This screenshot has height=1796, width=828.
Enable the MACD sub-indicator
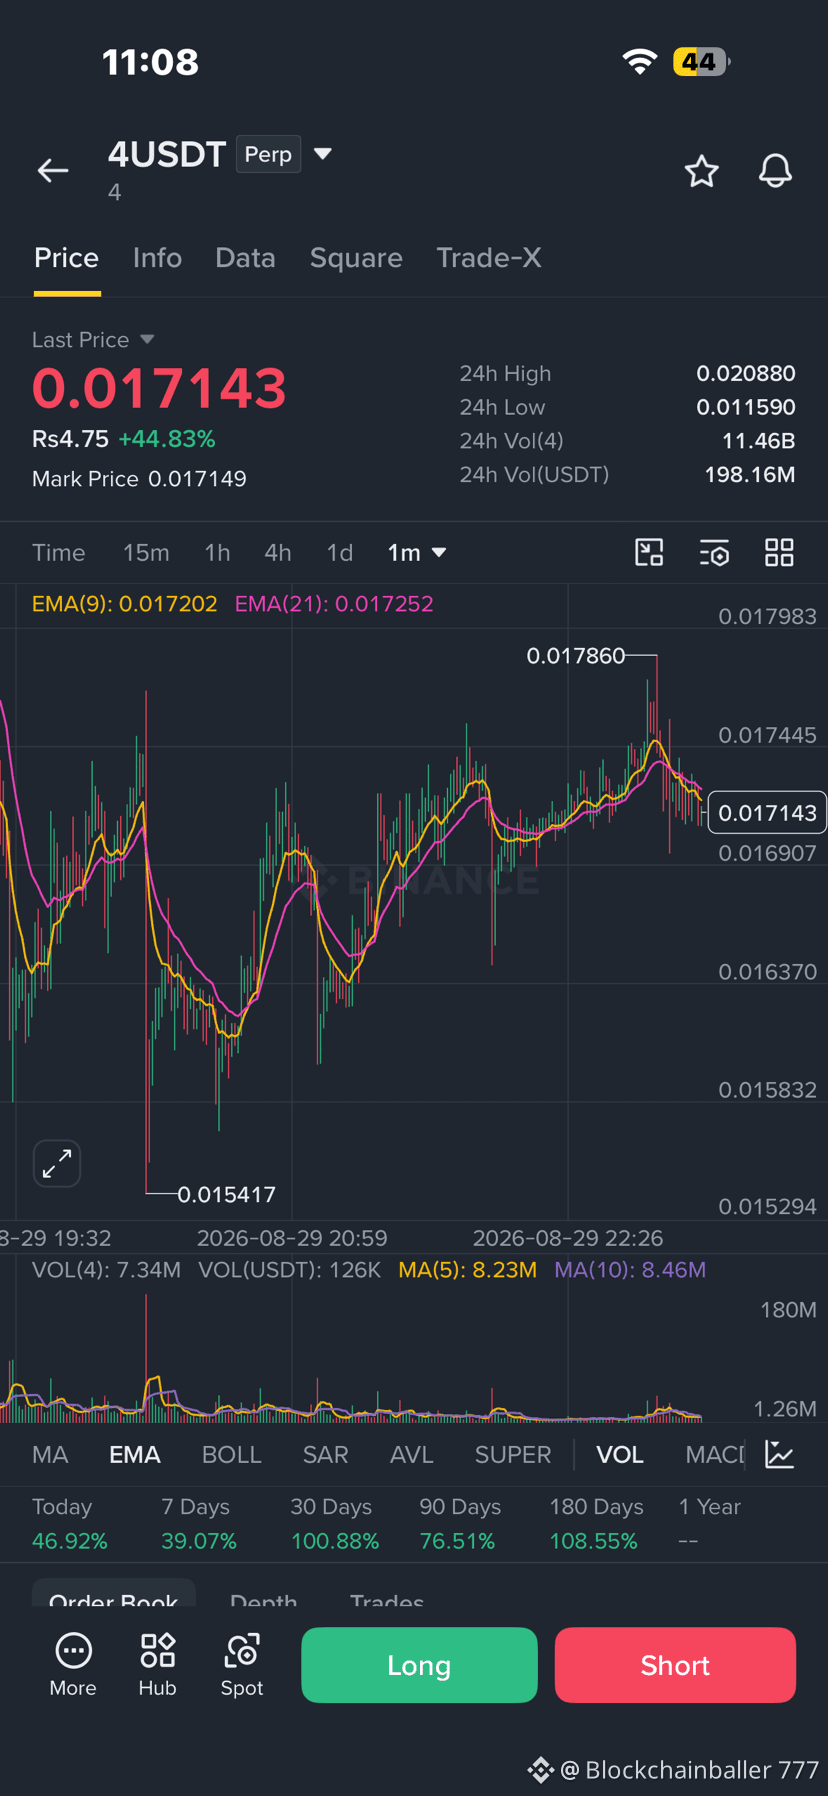(715, 1454)
